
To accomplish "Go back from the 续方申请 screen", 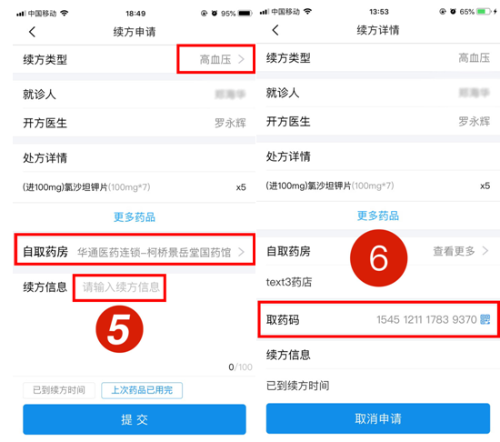I will pyautogui.click(x=32, y=32).
